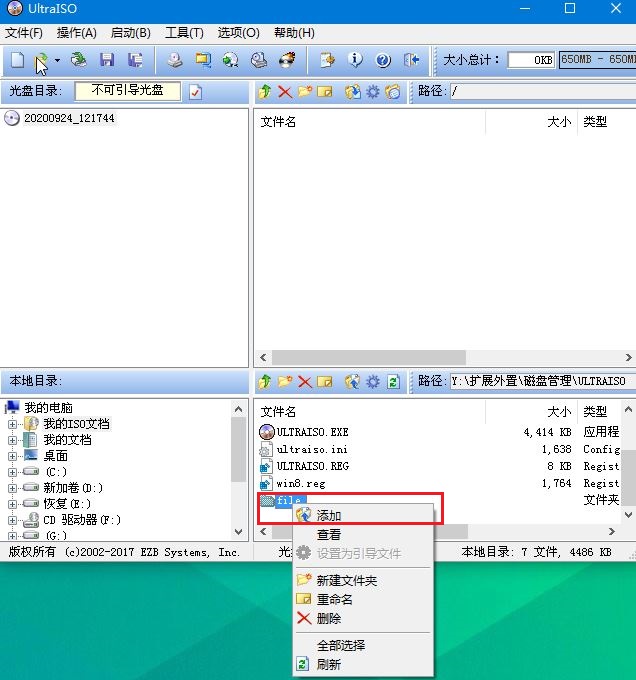
Task: Expand the 我的ISO文档 tree node
Action: [x=12, y=424]
